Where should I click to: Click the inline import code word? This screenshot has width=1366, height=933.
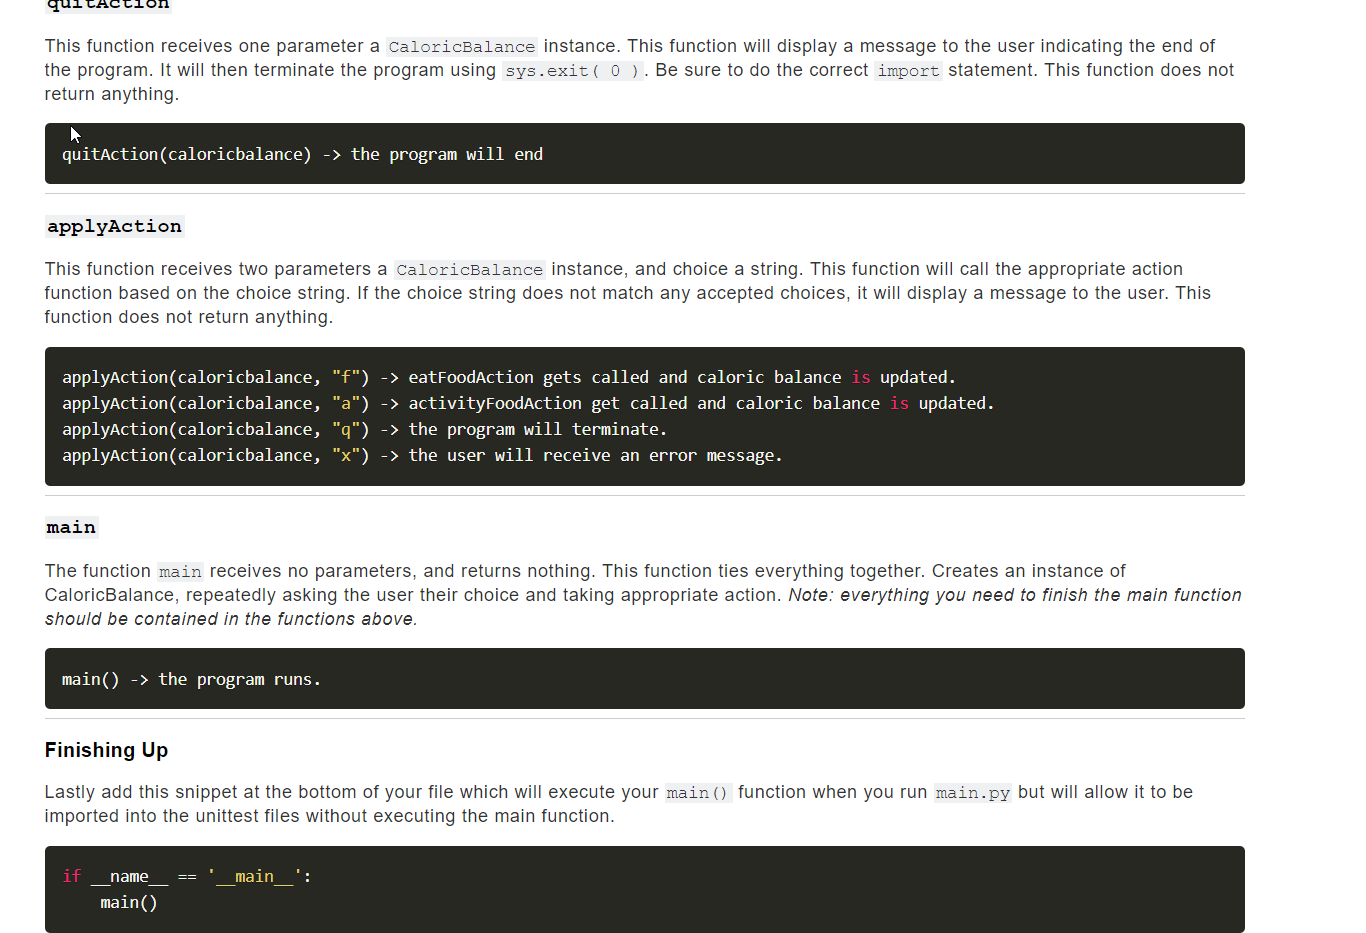[x=908, y=71]
